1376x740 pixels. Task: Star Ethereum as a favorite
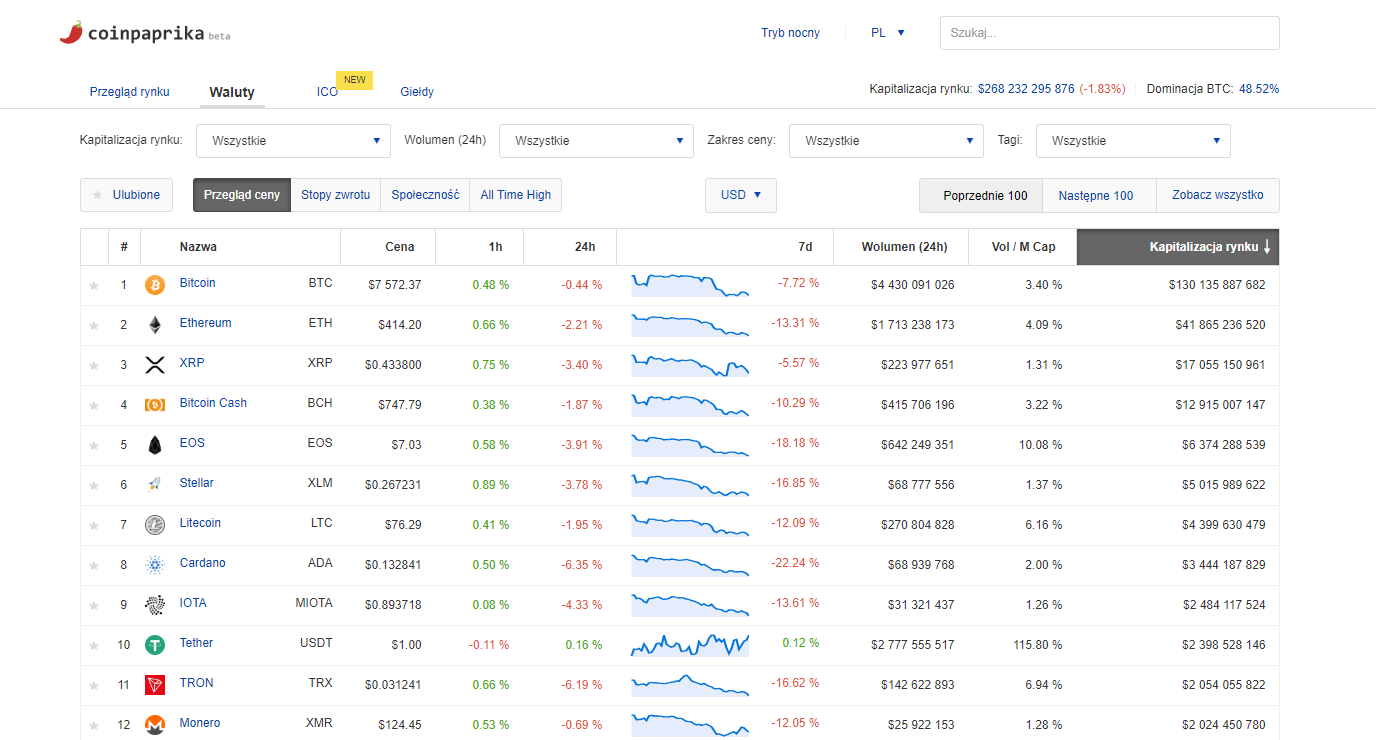[94, 325]
